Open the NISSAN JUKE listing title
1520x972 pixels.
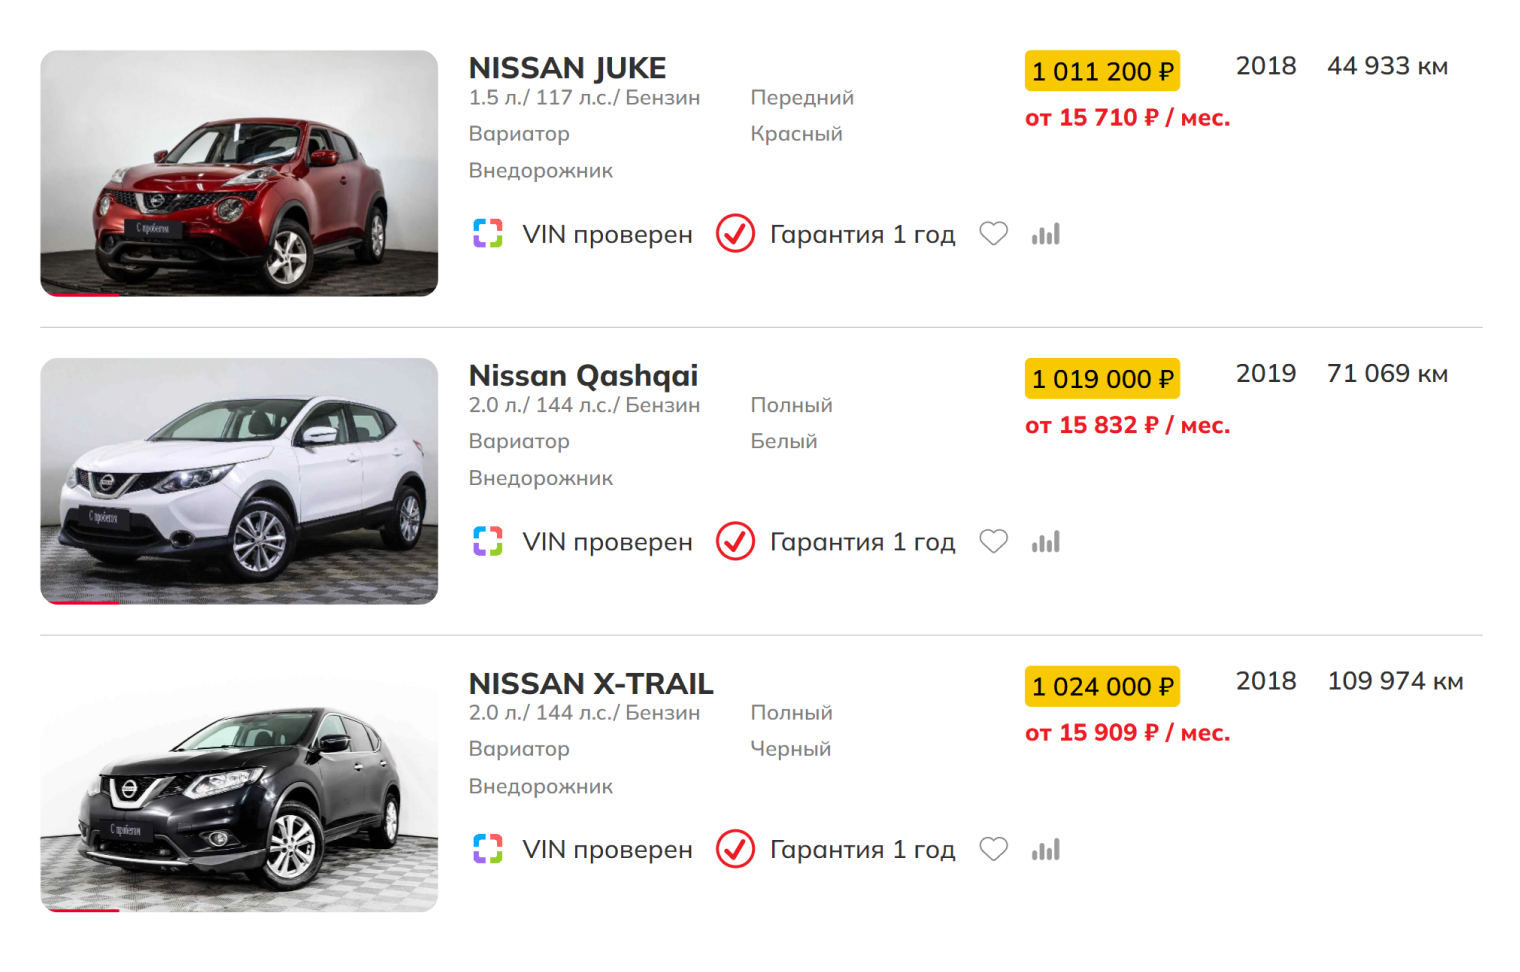[567, 68]
